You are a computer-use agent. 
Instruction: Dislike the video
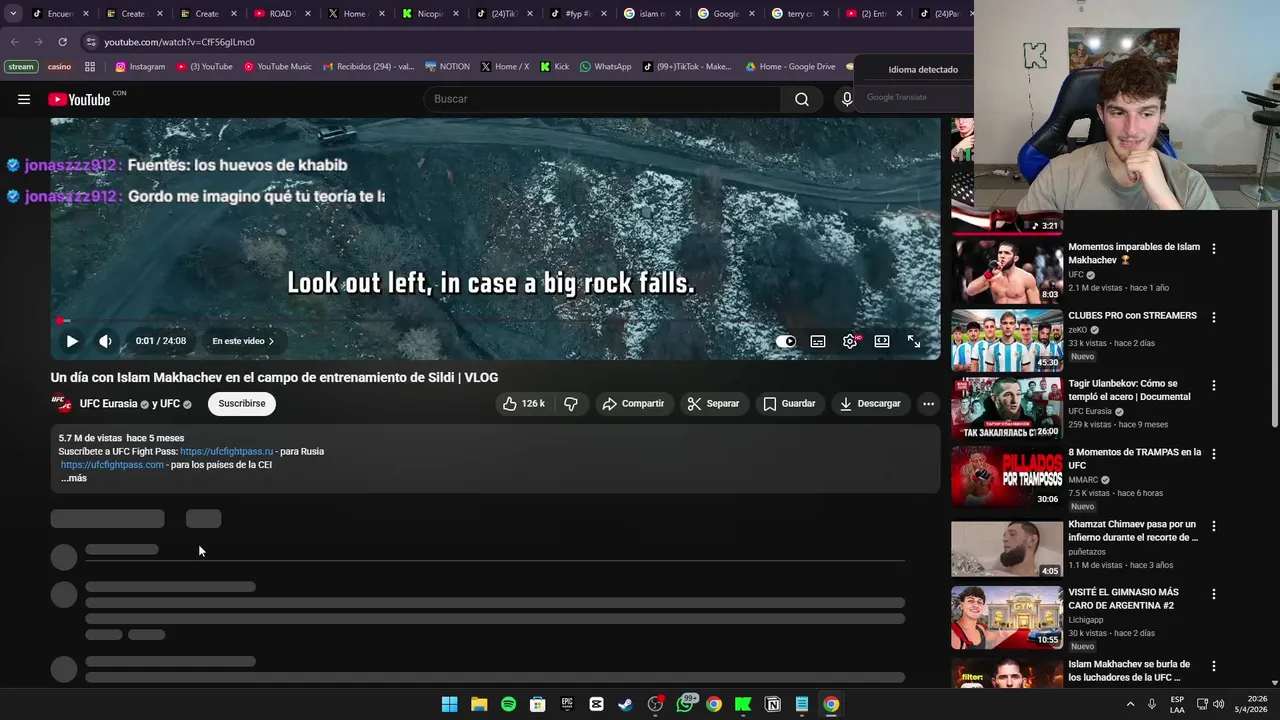coord(571,403)
